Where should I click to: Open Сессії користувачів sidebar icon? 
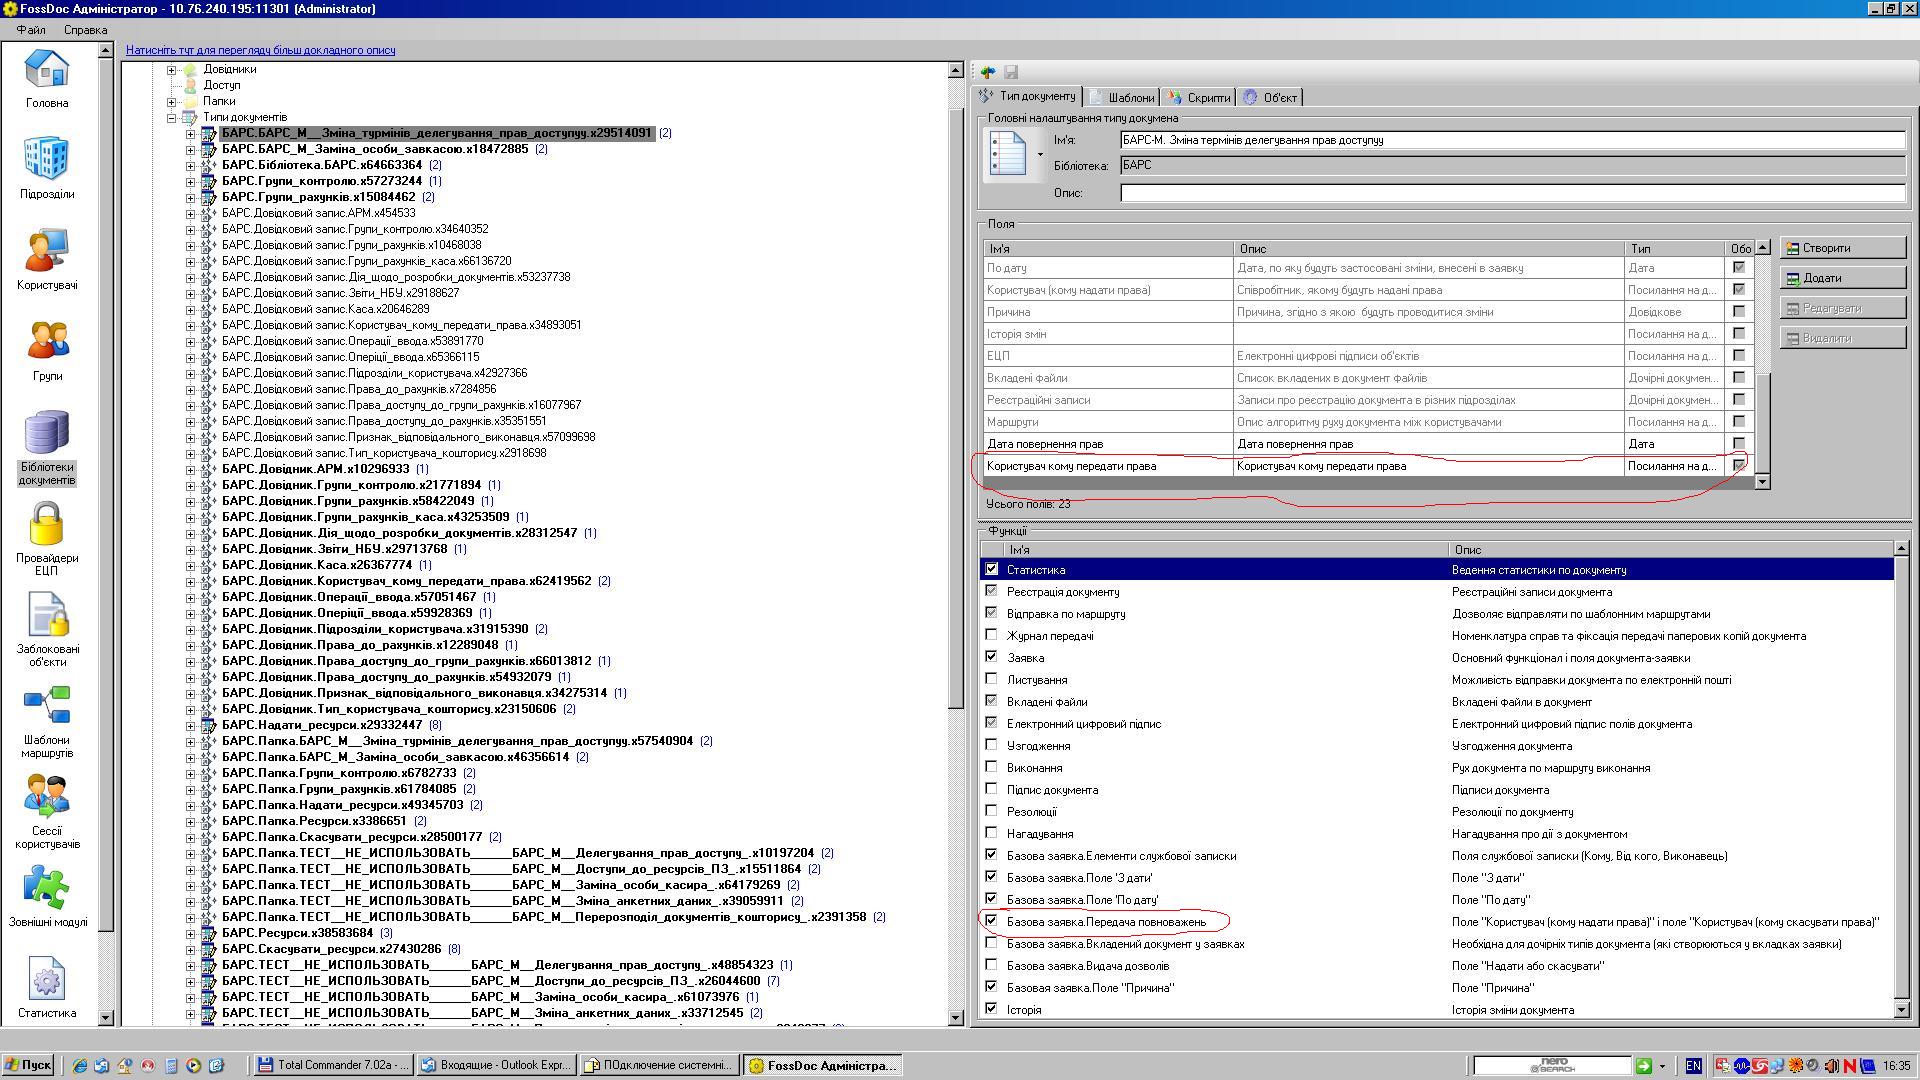46,798
